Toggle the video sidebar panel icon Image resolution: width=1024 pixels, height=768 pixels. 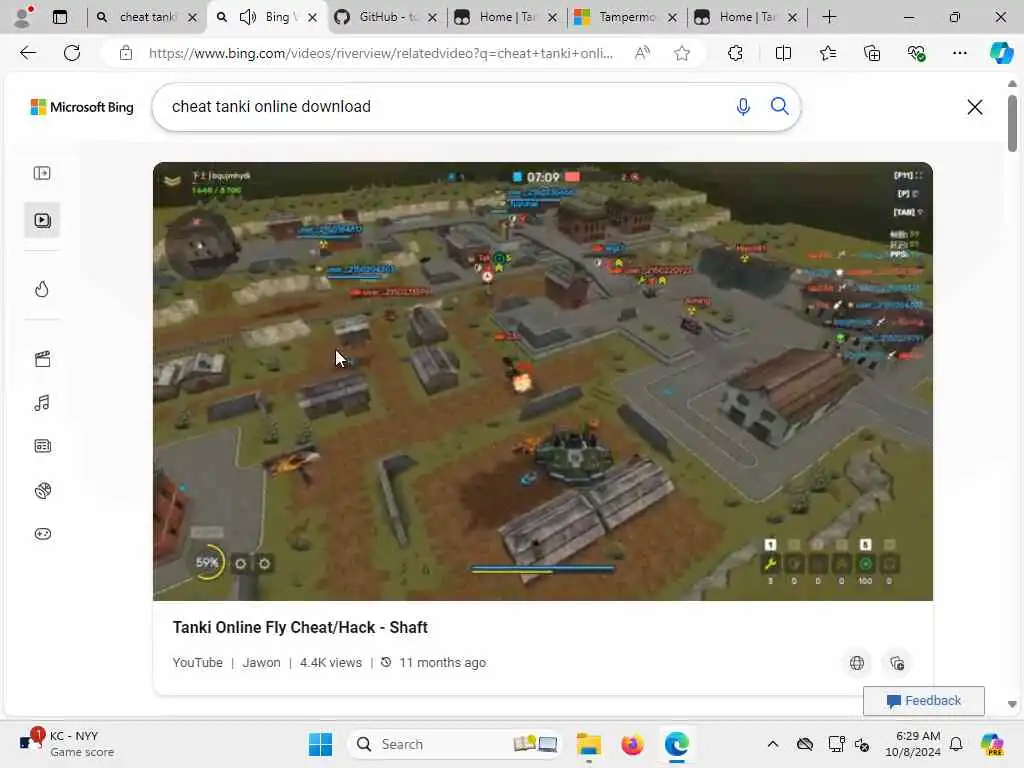tap(42, 173)
